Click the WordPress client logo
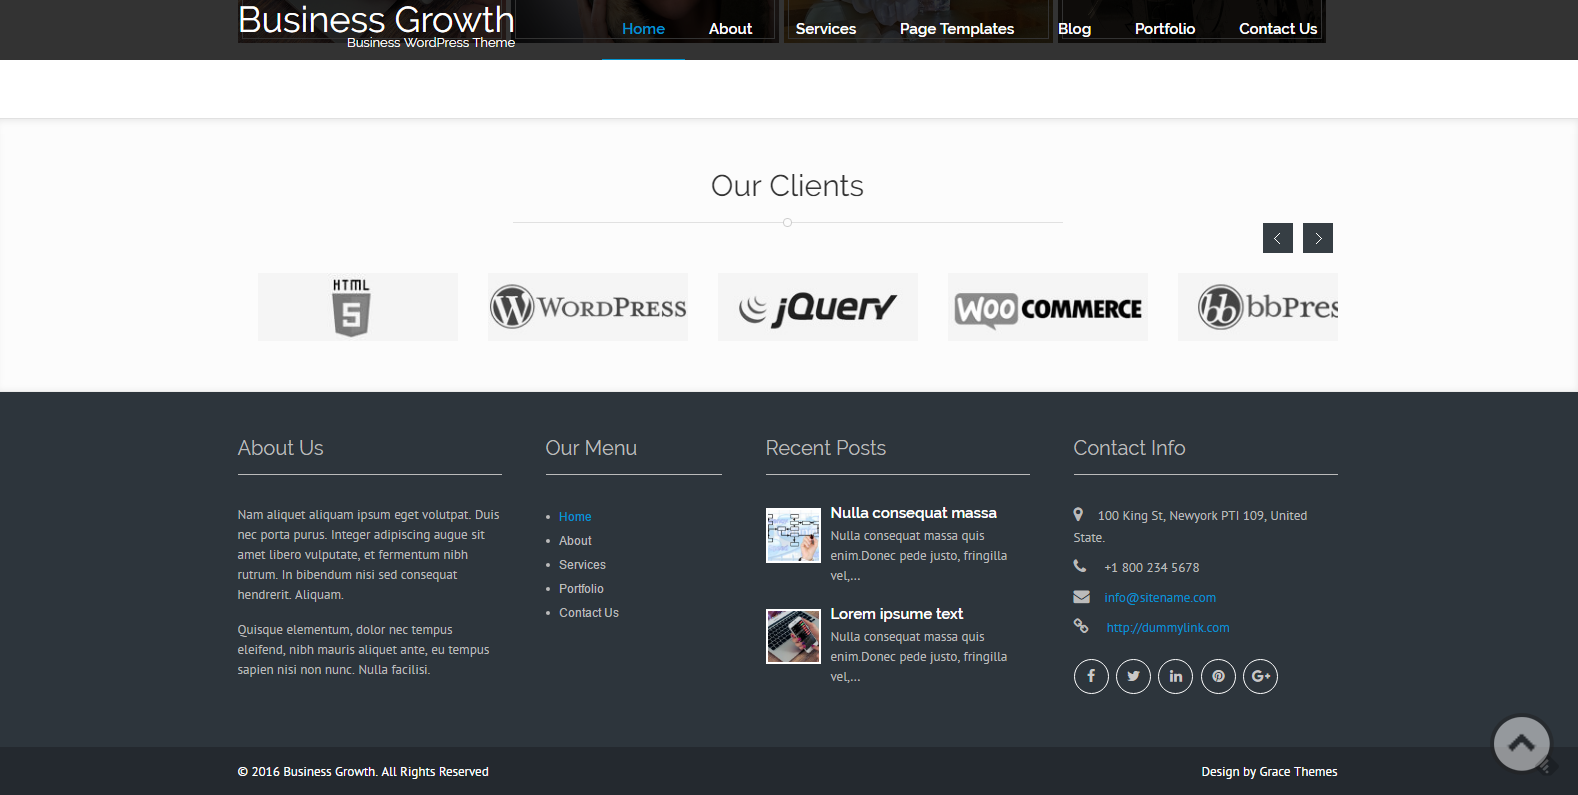Screen dimensions: 1578x795 pos(588,307)
